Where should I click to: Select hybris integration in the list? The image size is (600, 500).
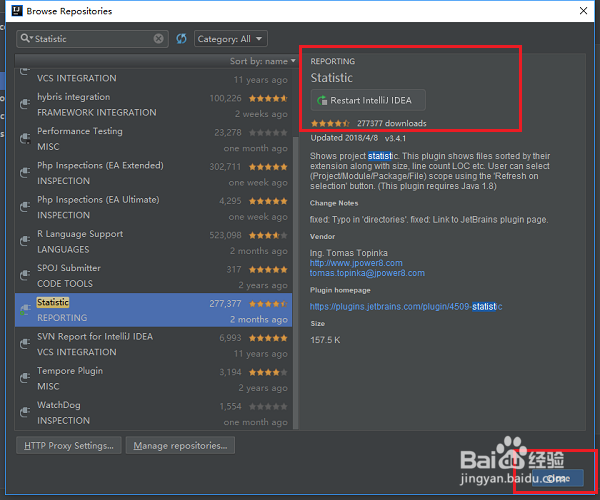click(x=153, y=104)
